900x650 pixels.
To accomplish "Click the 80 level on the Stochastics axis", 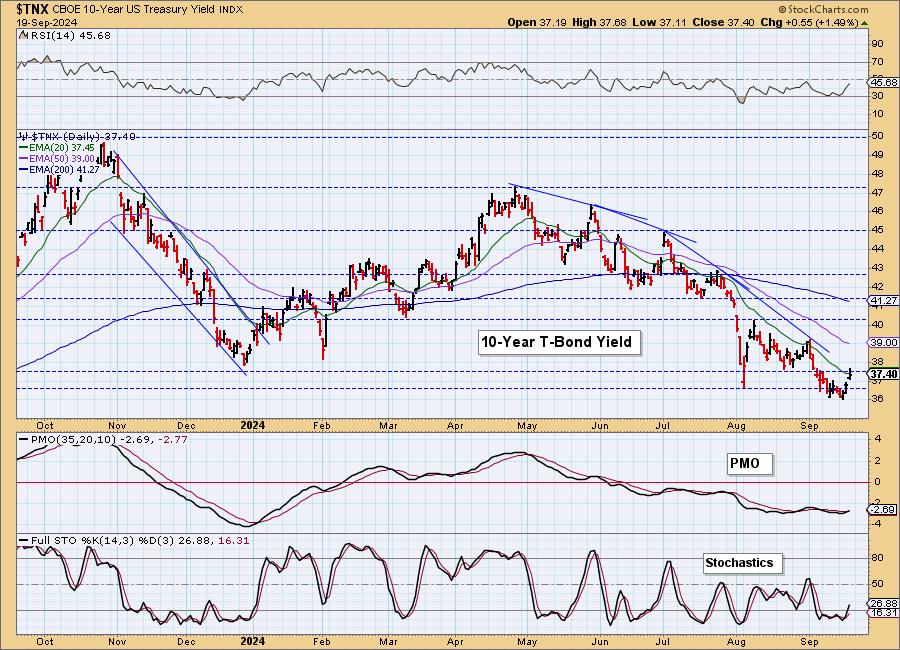I will (878, 558).
